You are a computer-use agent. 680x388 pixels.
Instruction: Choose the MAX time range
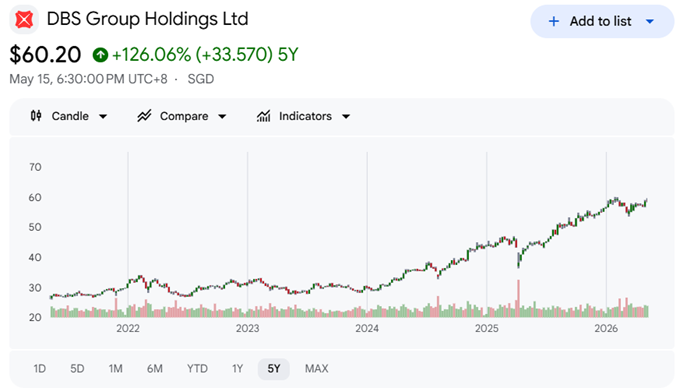(x=317, y=368)
